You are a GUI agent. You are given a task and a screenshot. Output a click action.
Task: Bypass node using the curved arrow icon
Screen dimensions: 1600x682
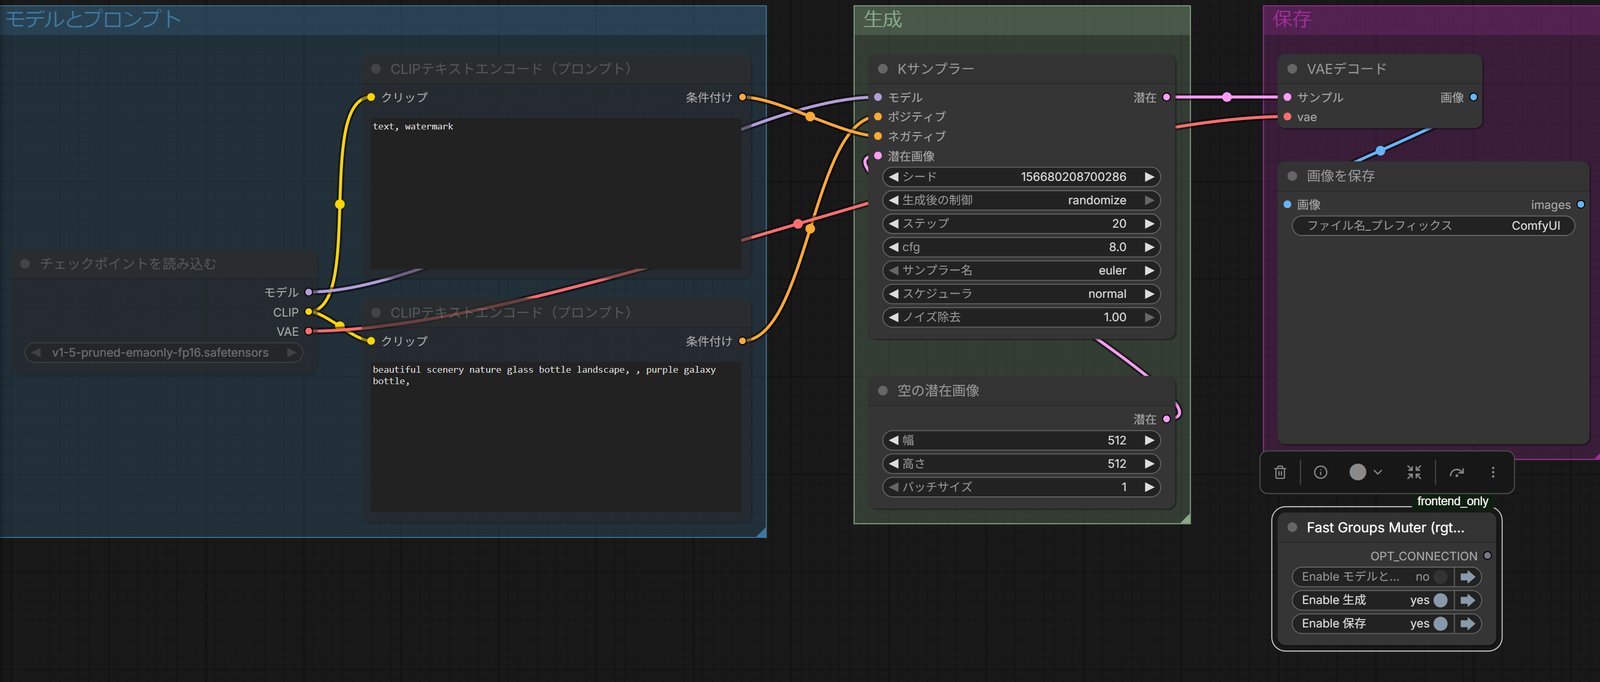1457,472
